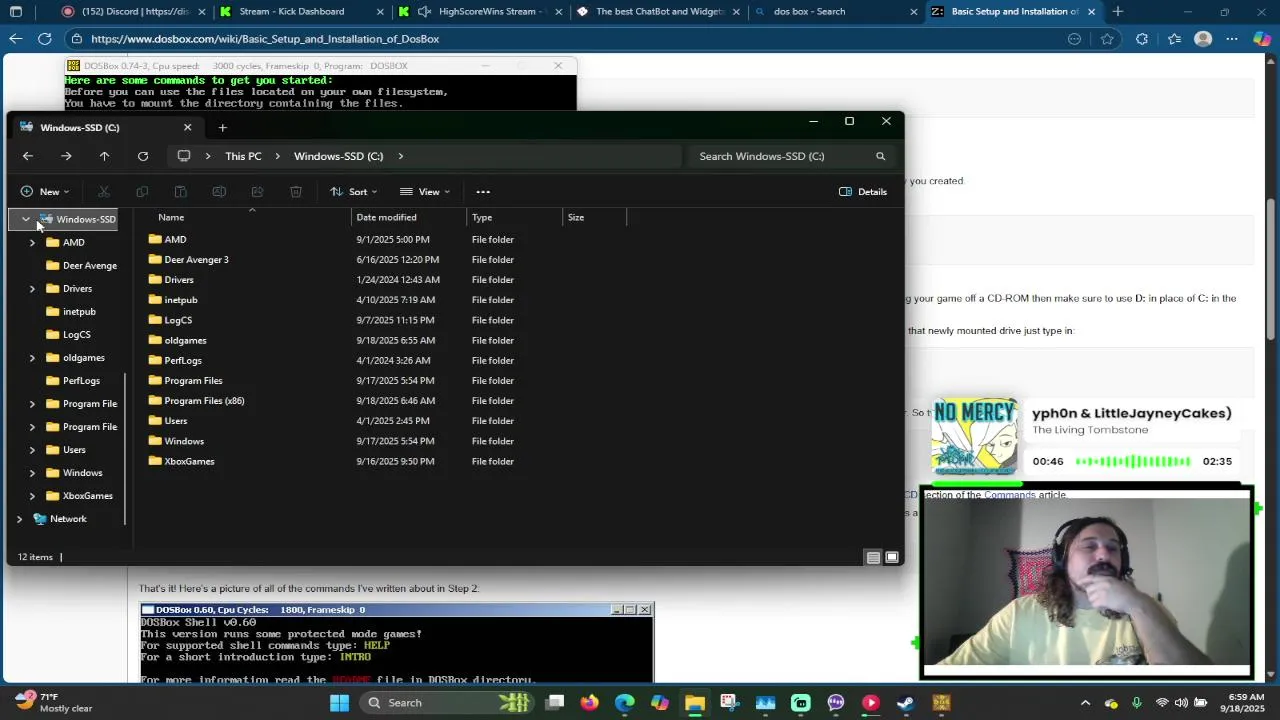Sort files by Date modified column header
The width and height of the screenshot is (1280, 720).
386,217
